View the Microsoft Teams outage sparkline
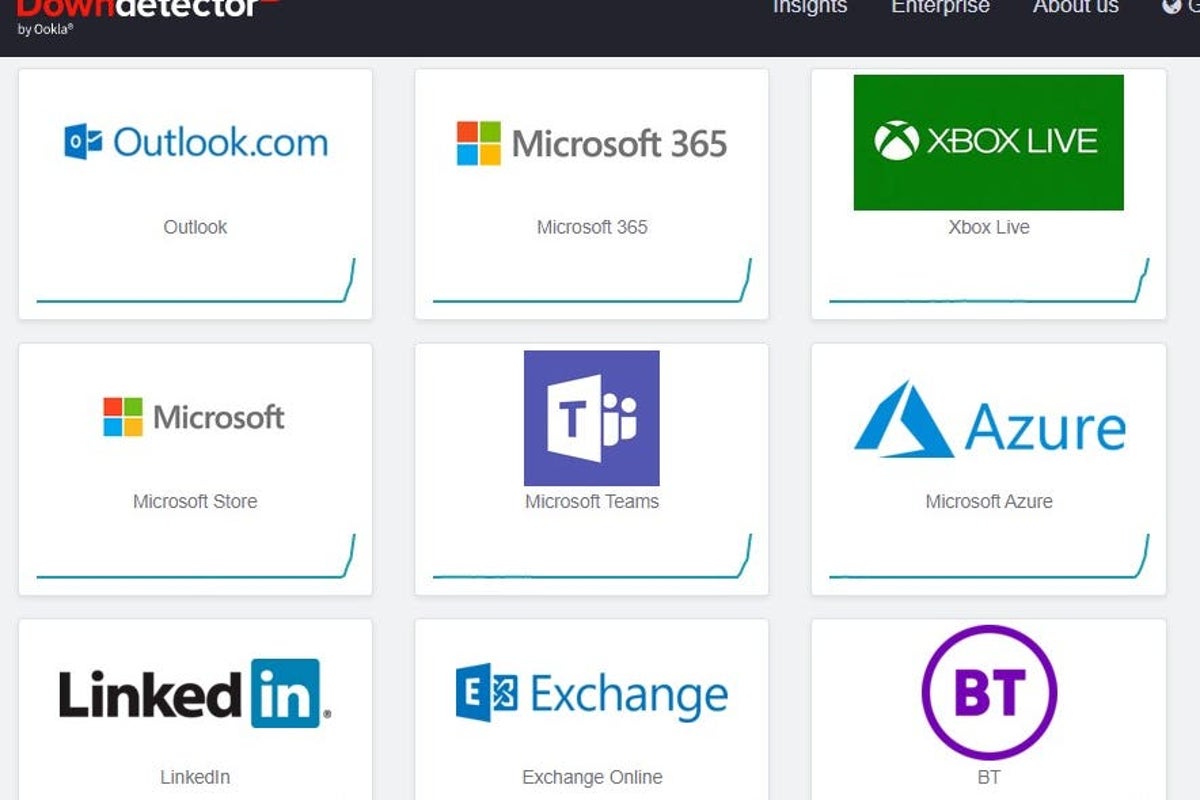Image resolution: width=1200 pixels, height=800 pixels. tap(592, 556)
